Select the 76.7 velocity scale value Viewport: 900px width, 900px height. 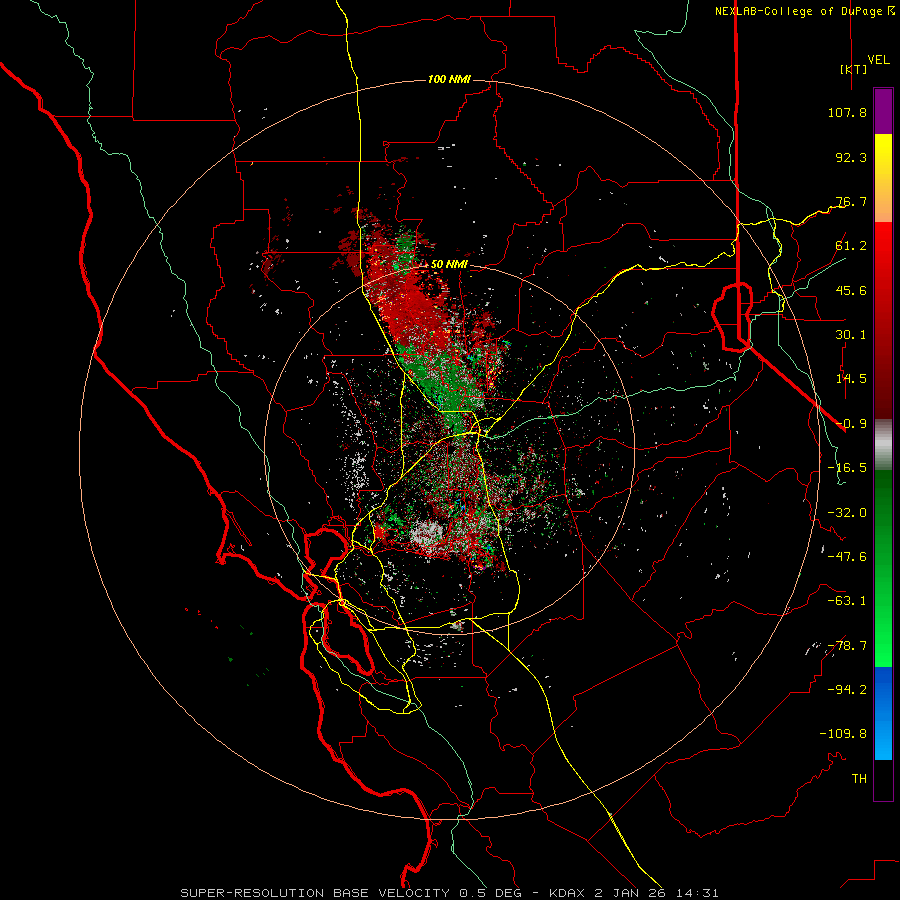click(x=851, y=201)
